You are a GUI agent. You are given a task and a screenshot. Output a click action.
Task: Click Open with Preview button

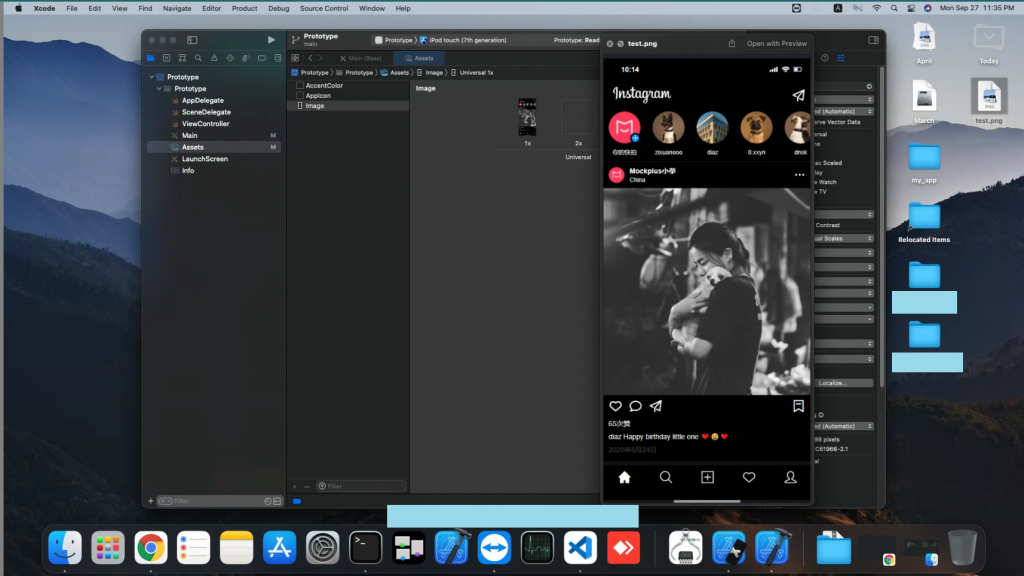pyautogui.click(x=776, y=44)
